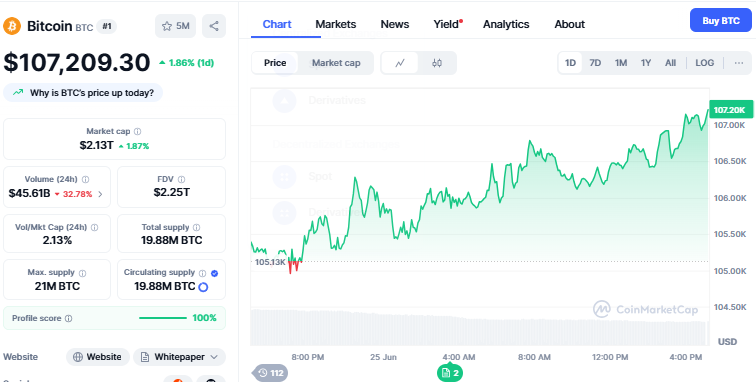The width and height of the screenshot is (756, 382).
Task: Click the Buy BTC button
Action: (721, 21)
